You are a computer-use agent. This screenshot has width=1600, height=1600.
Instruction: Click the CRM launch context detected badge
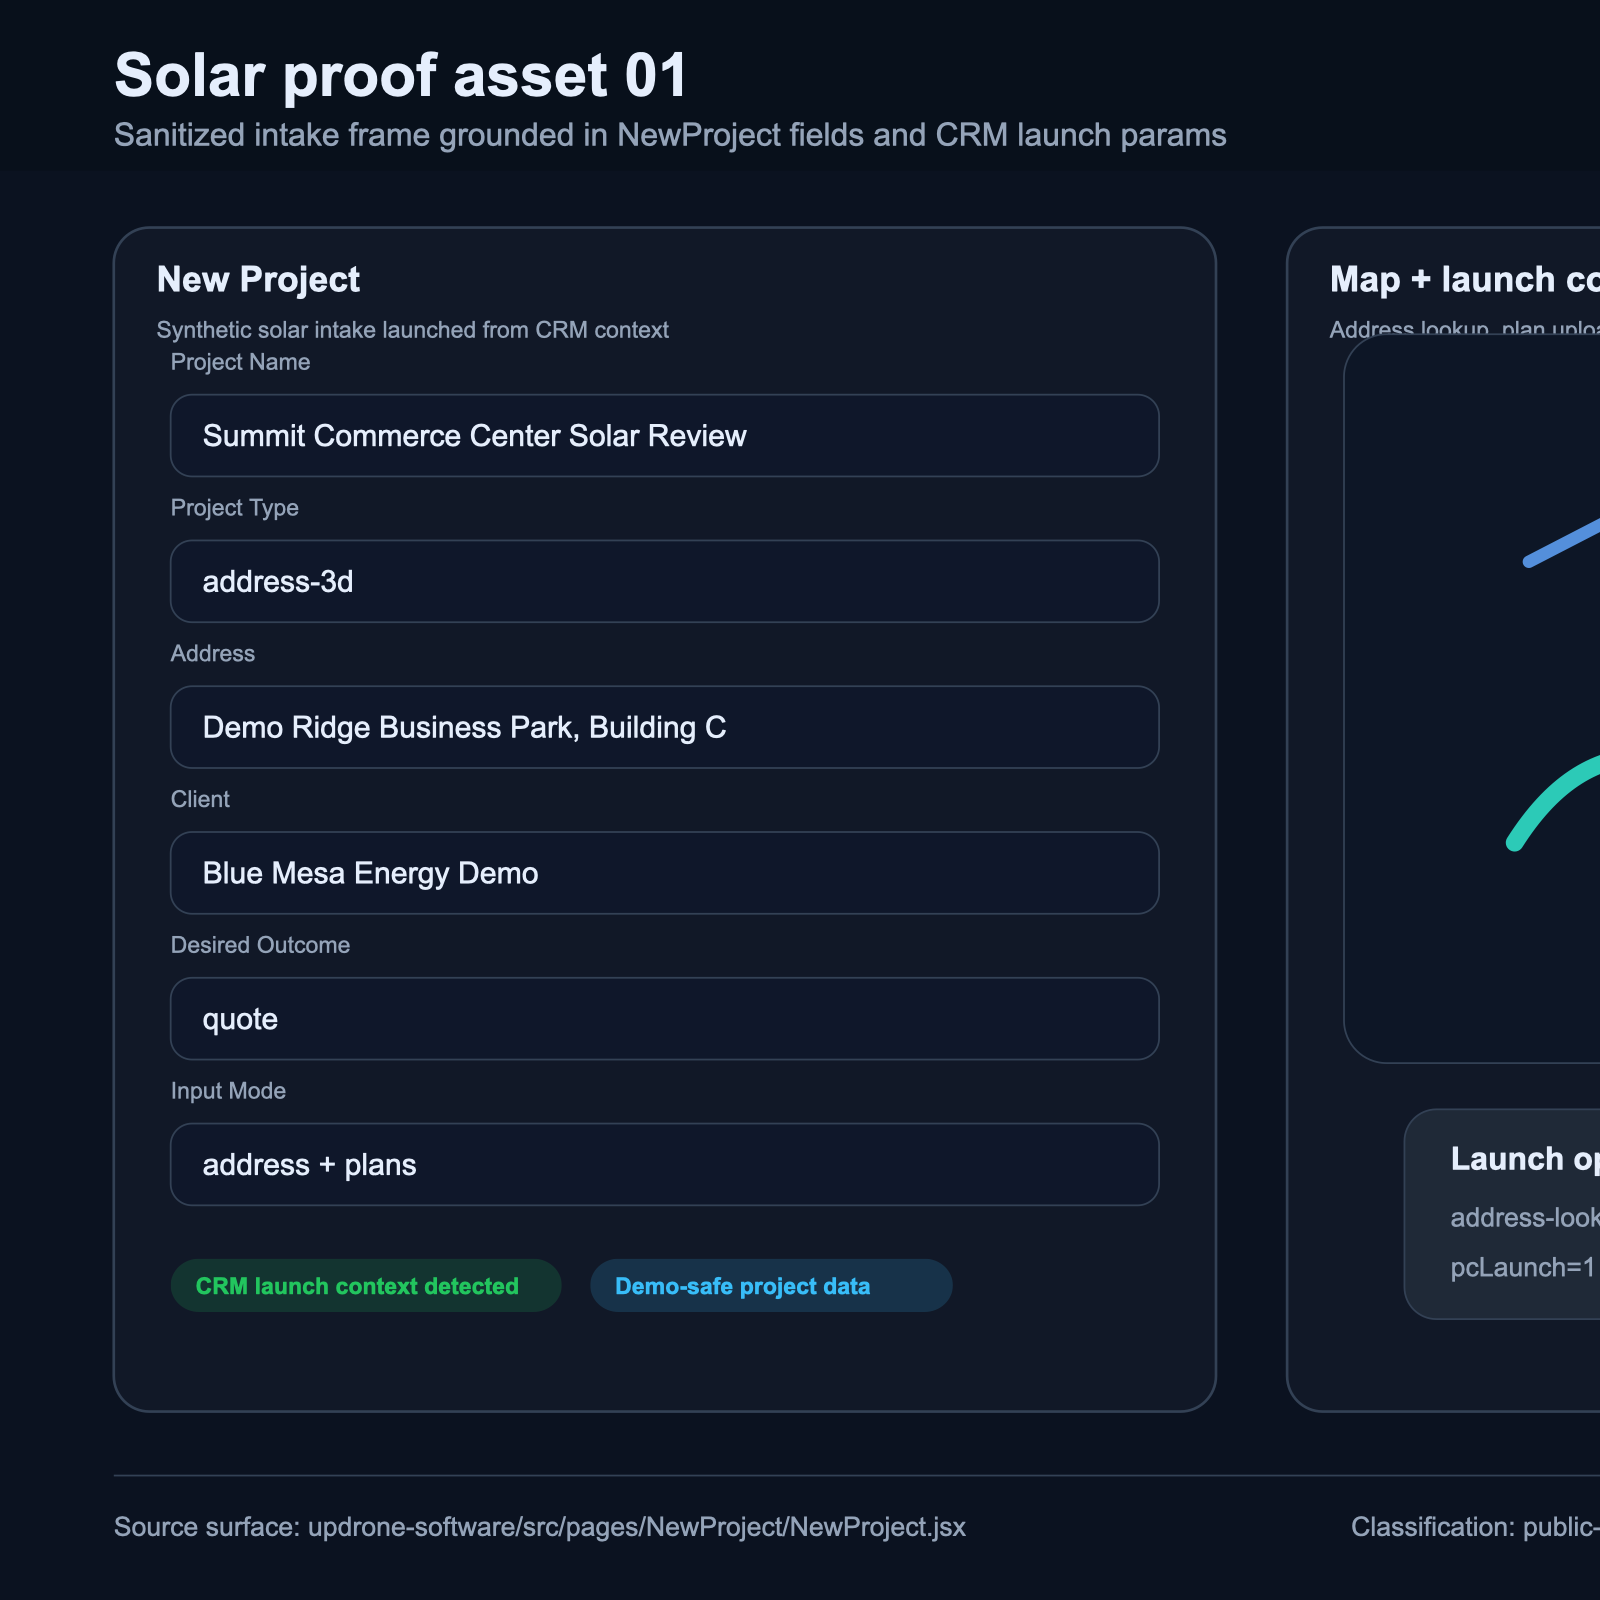[366, 1285]
